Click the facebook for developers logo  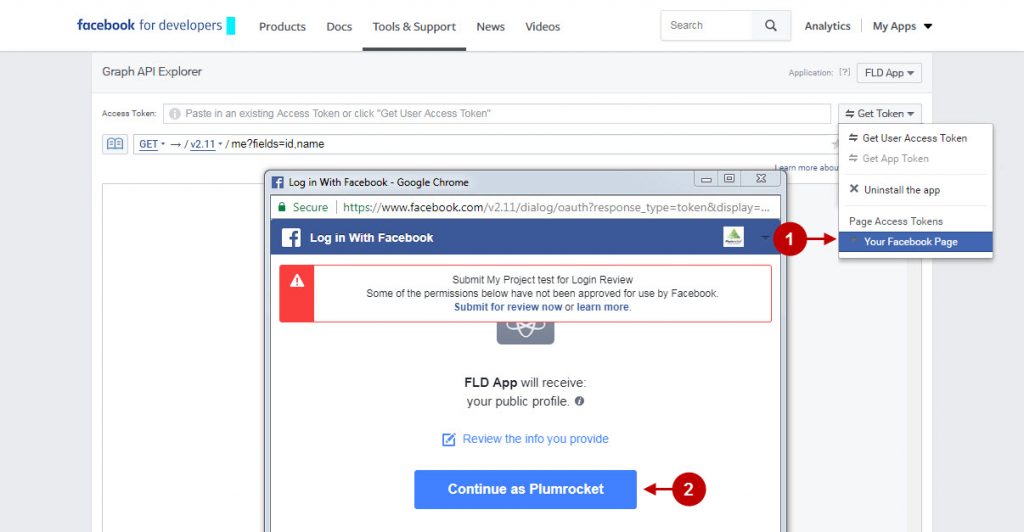[155, 25]
